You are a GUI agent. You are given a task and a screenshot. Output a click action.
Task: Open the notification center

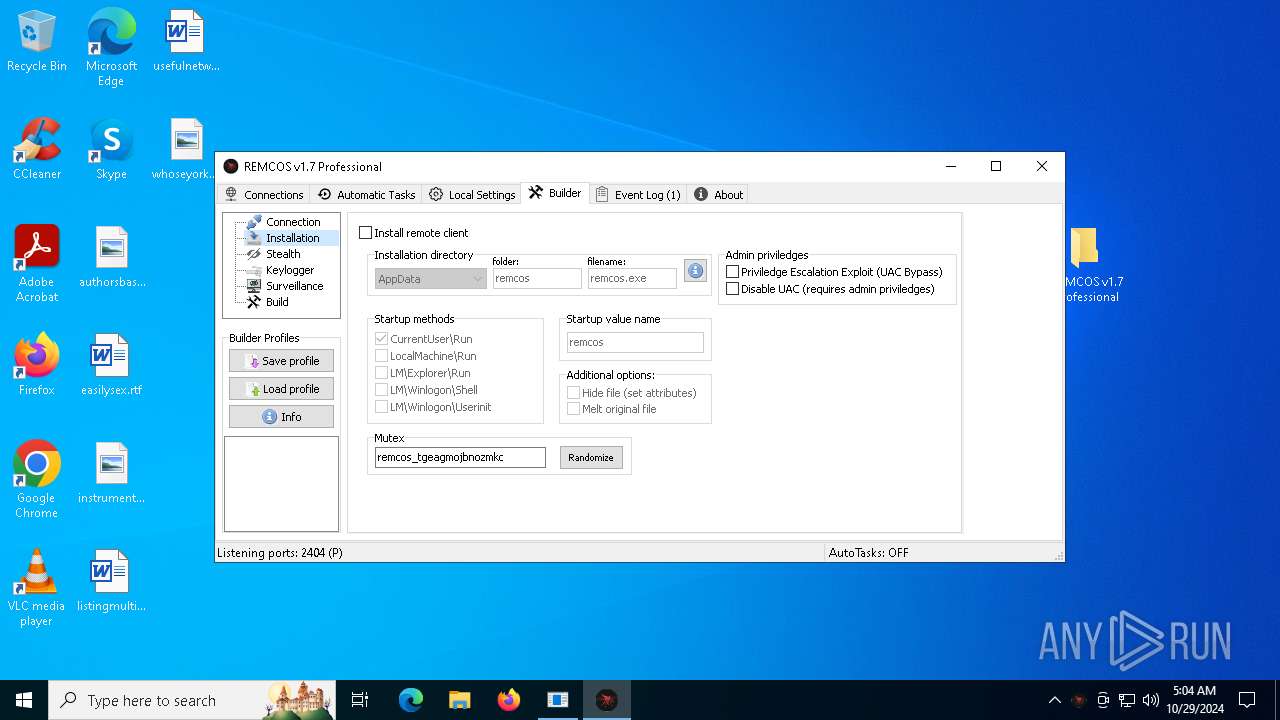[x=1247, y=700]
